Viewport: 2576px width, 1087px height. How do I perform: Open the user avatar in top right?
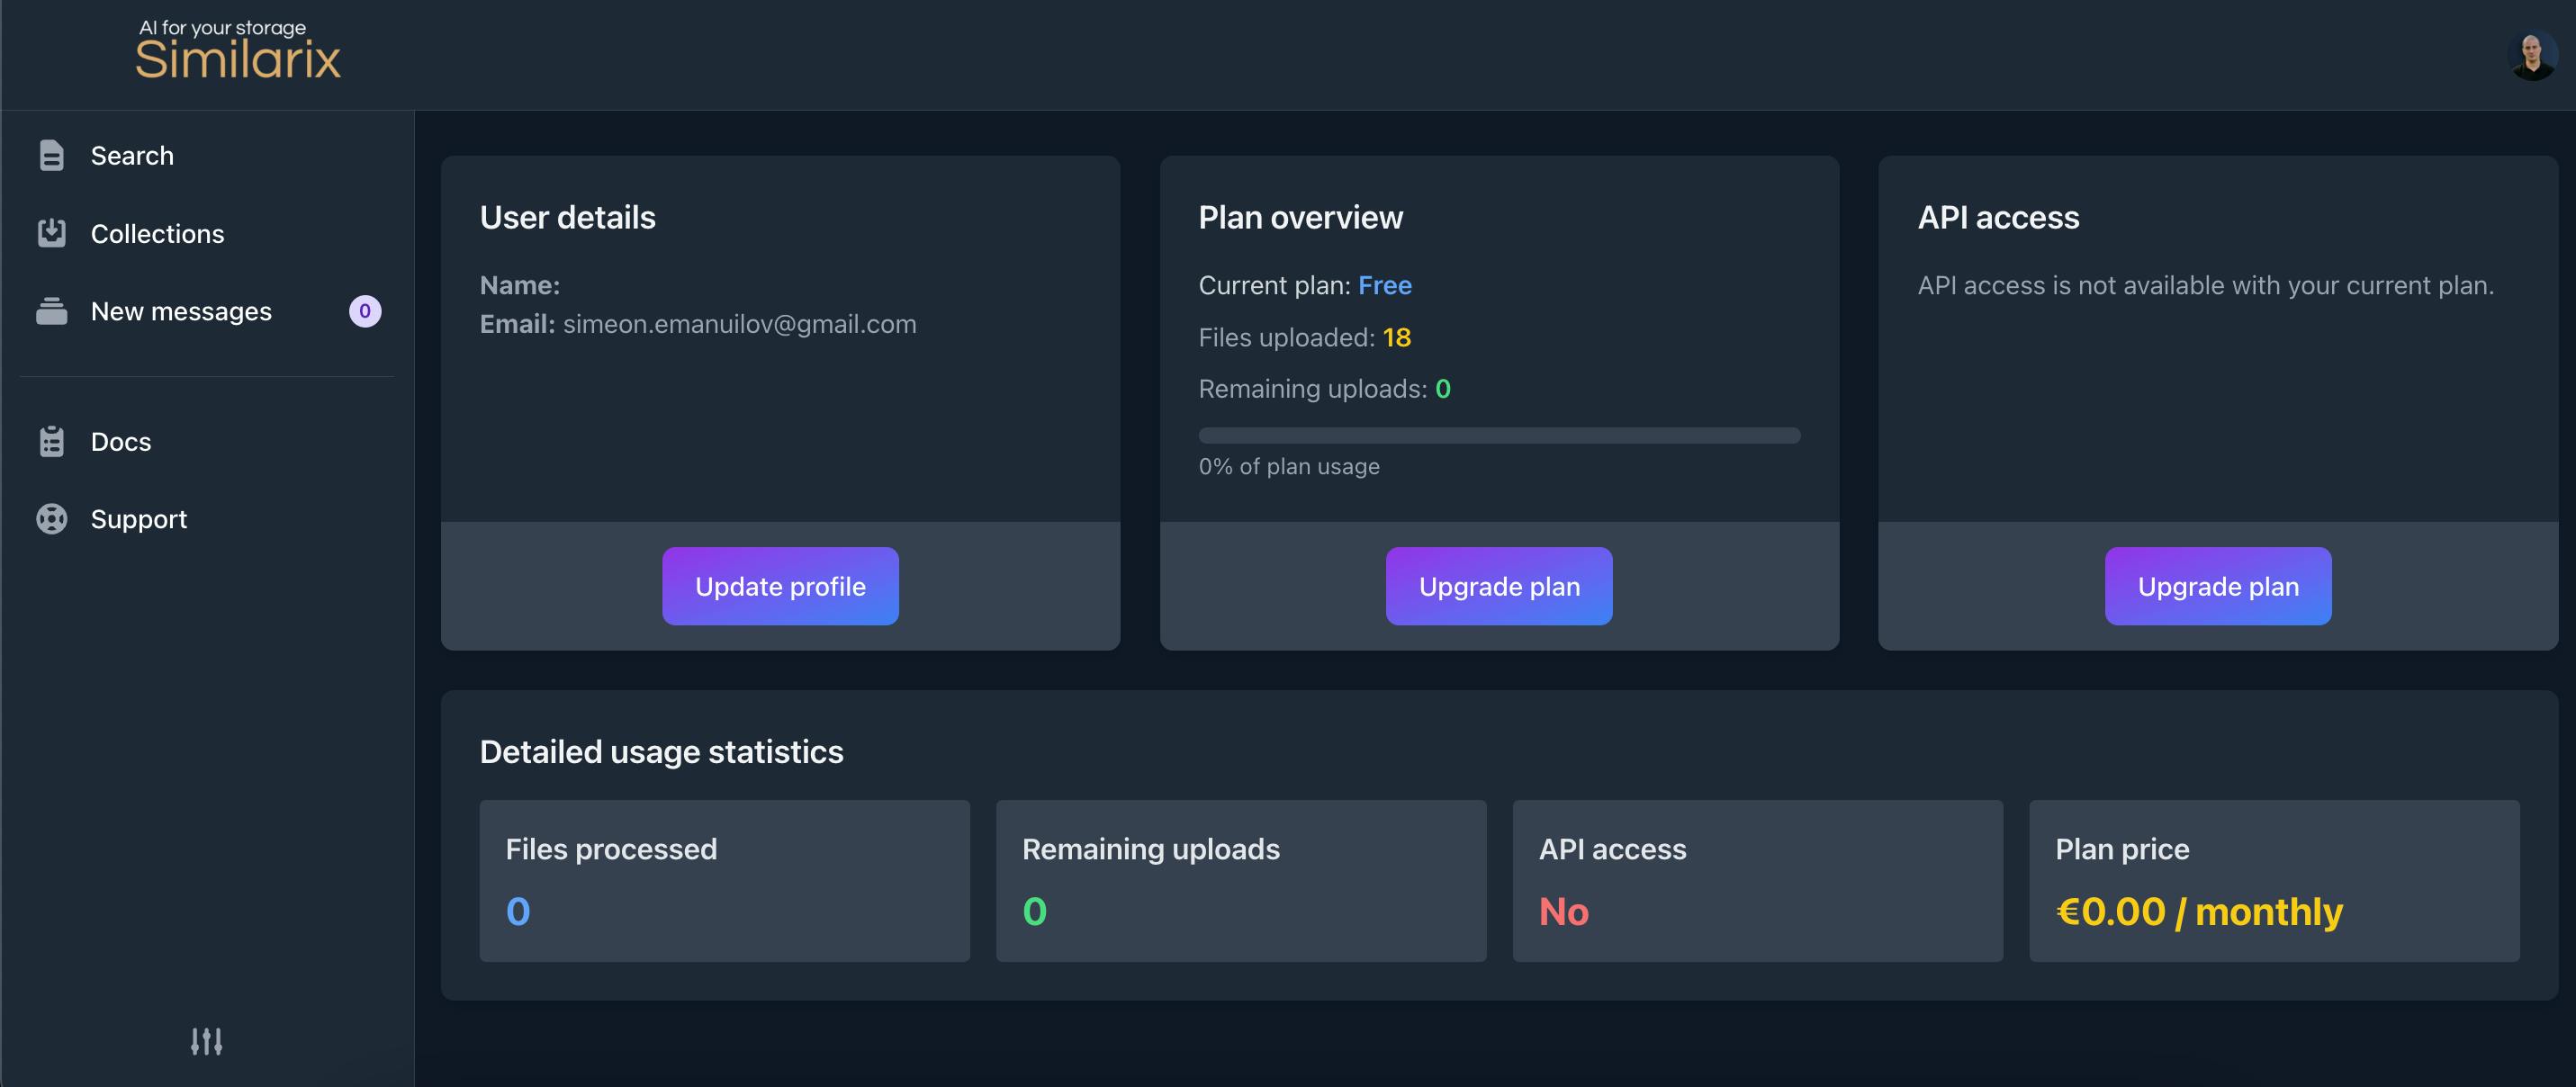[x=2532, y=56]
